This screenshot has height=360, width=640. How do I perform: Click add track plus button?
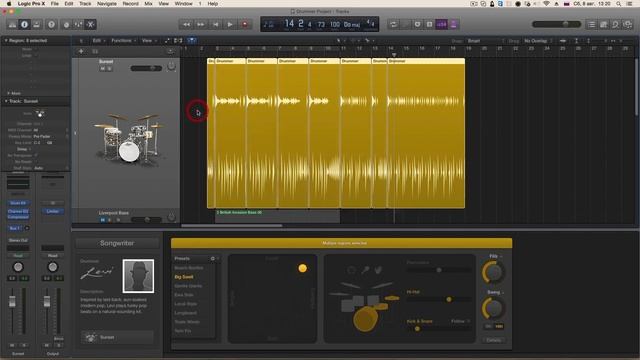pyautogui.click(x=81, y=51)
